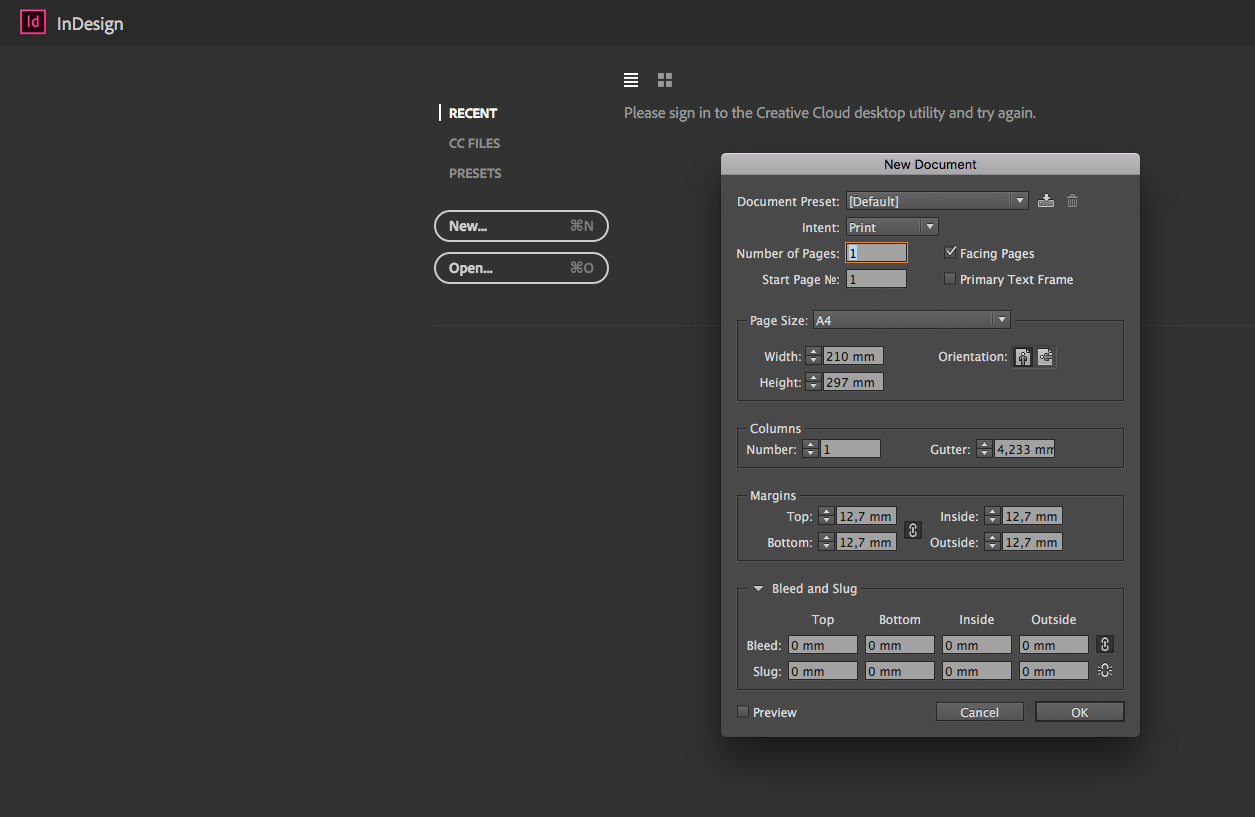Toggle the bleed chain link icon
This screenshot has height=817, width=1255.
(x=1104, y=645)
